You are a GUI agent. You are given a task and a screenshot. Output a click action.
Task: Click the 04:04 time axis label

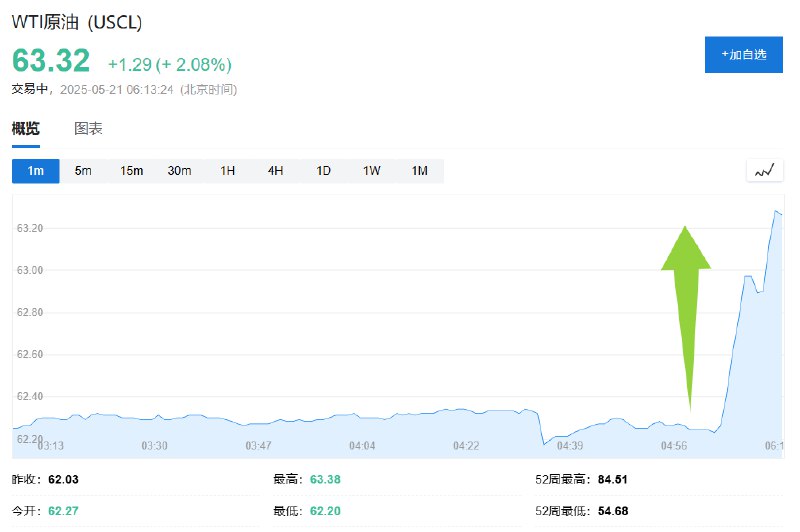[x=362, y=446]
